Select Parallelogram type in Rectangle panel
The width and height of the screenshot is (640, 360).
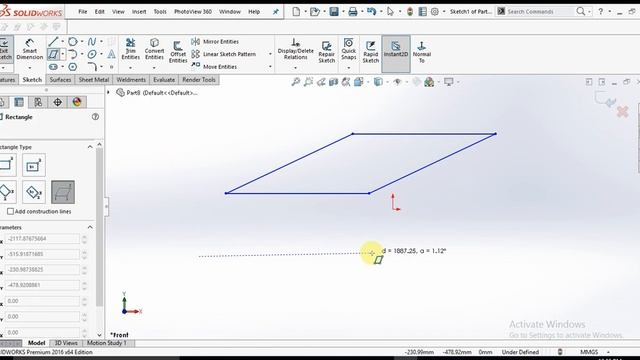tap(63, 192)
